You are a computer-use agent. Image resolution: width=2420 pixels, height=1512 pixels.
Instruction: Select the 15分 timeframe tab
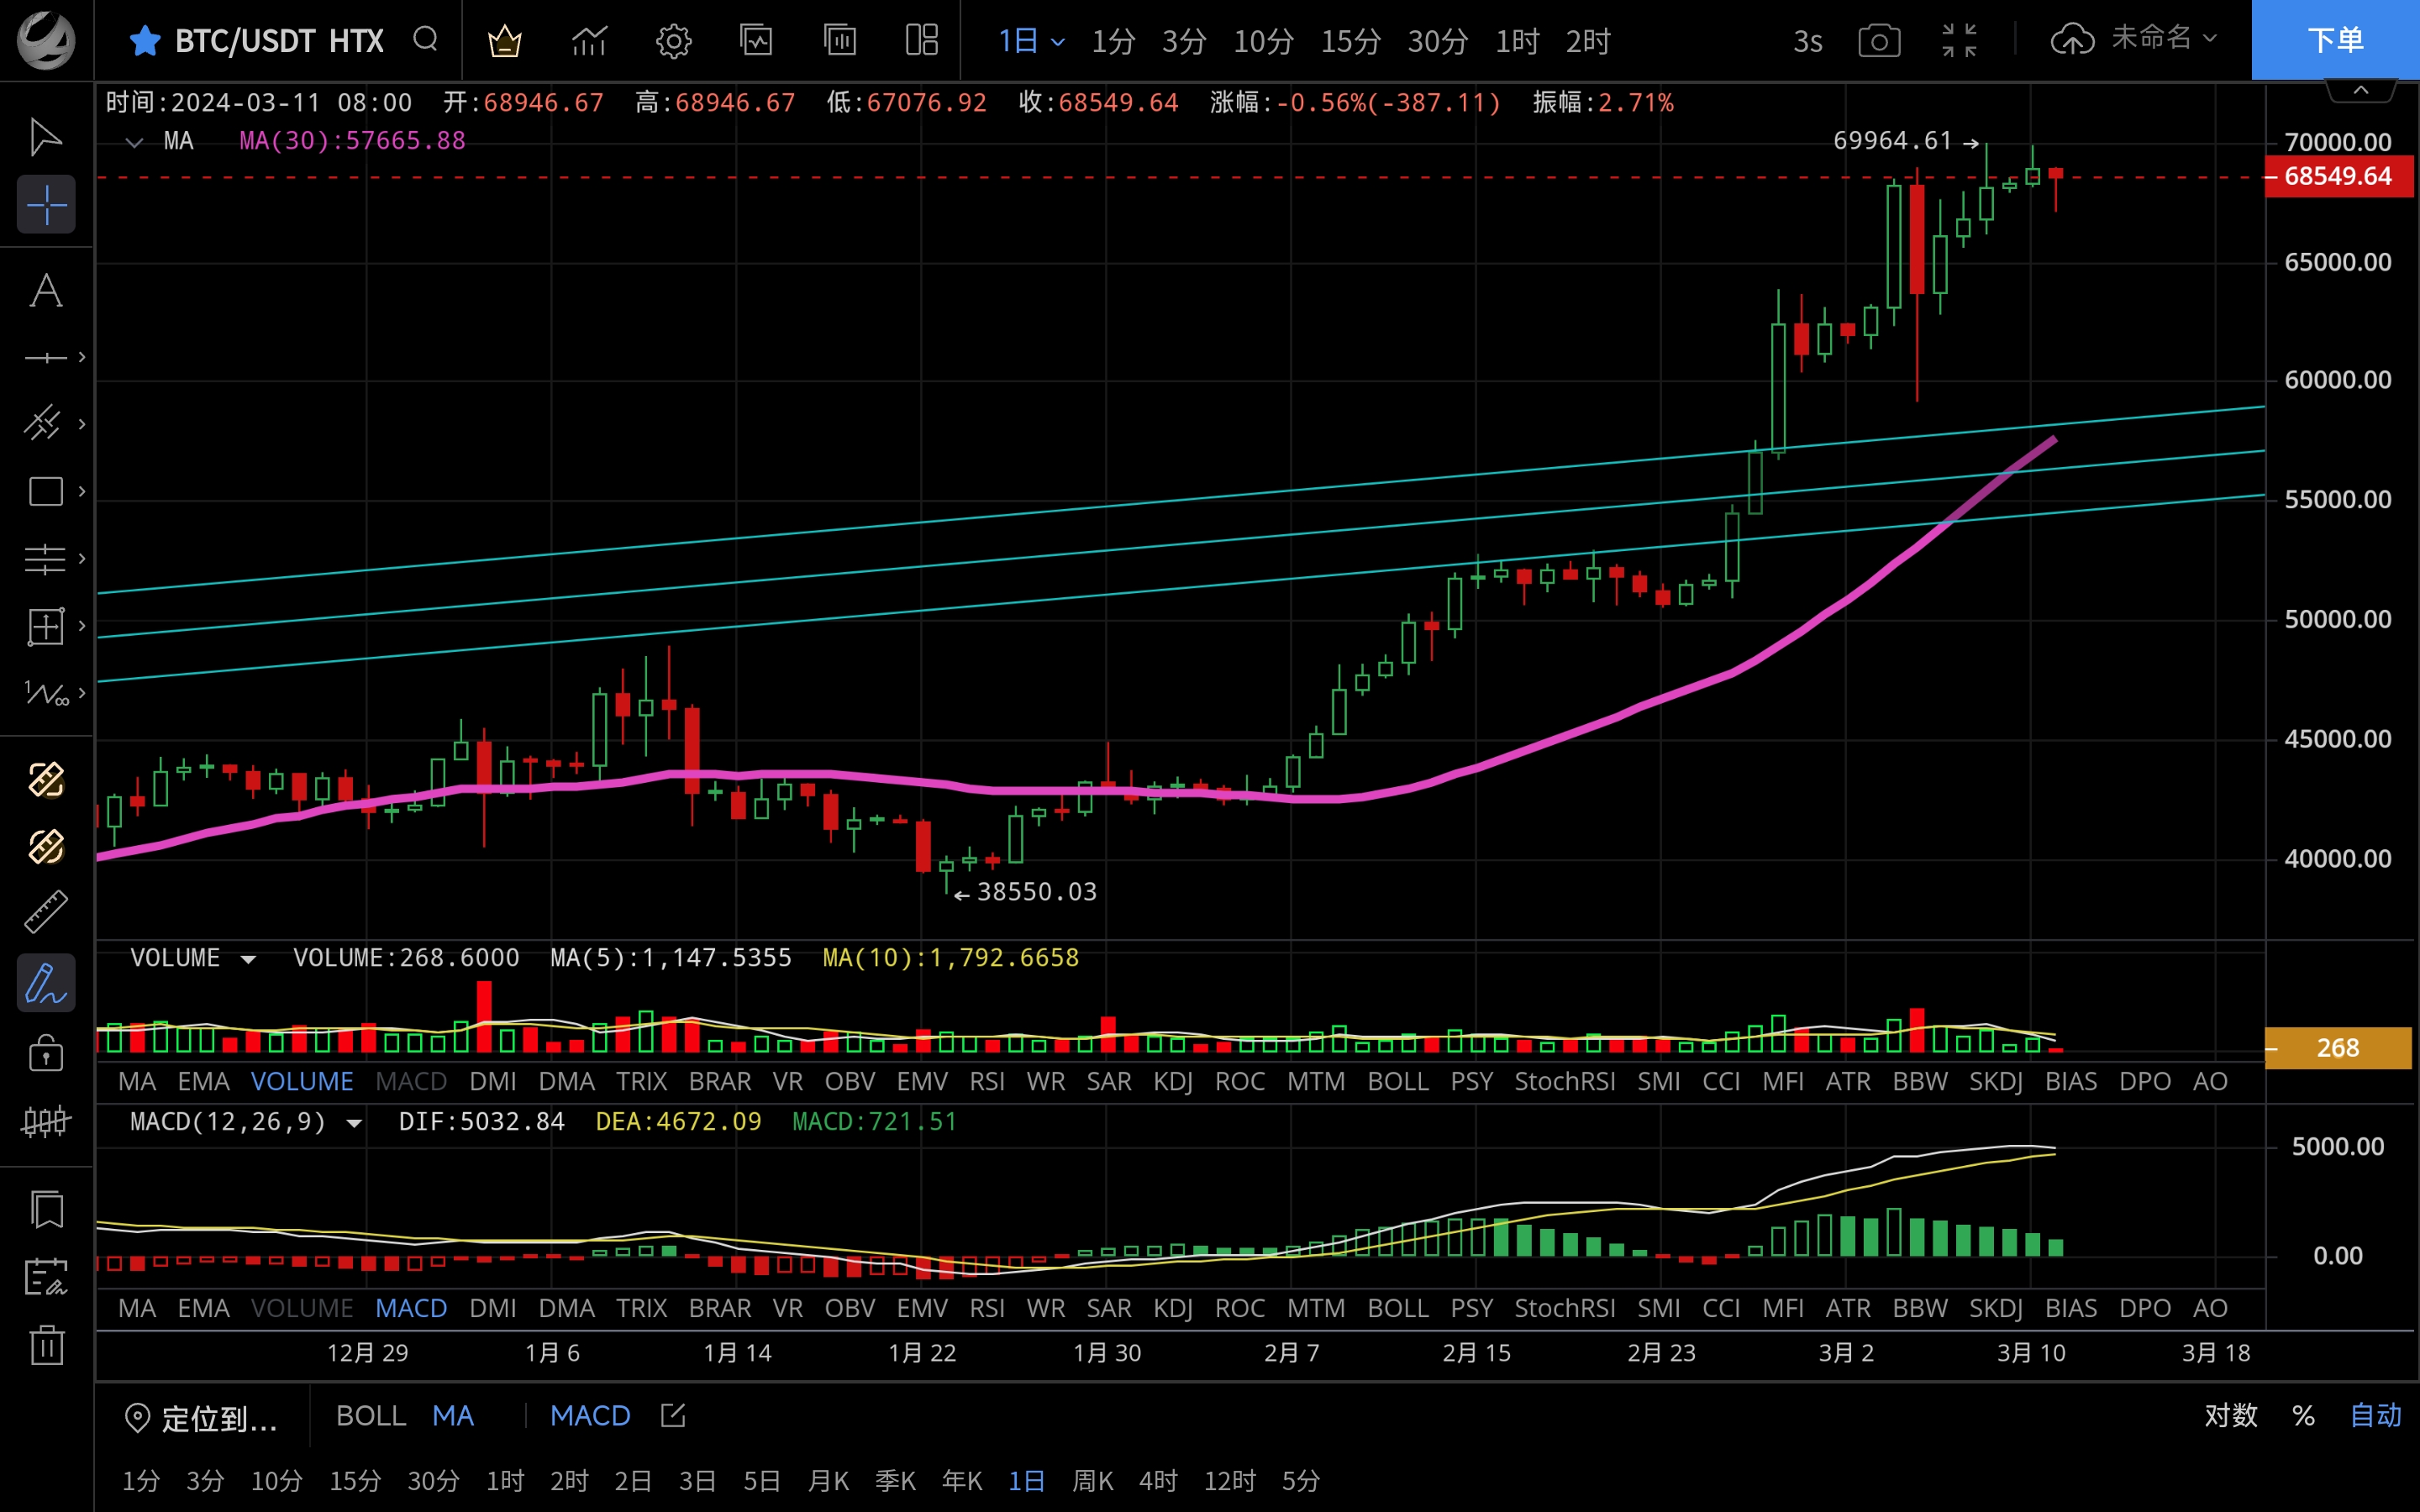click(x=1350, y=40)
